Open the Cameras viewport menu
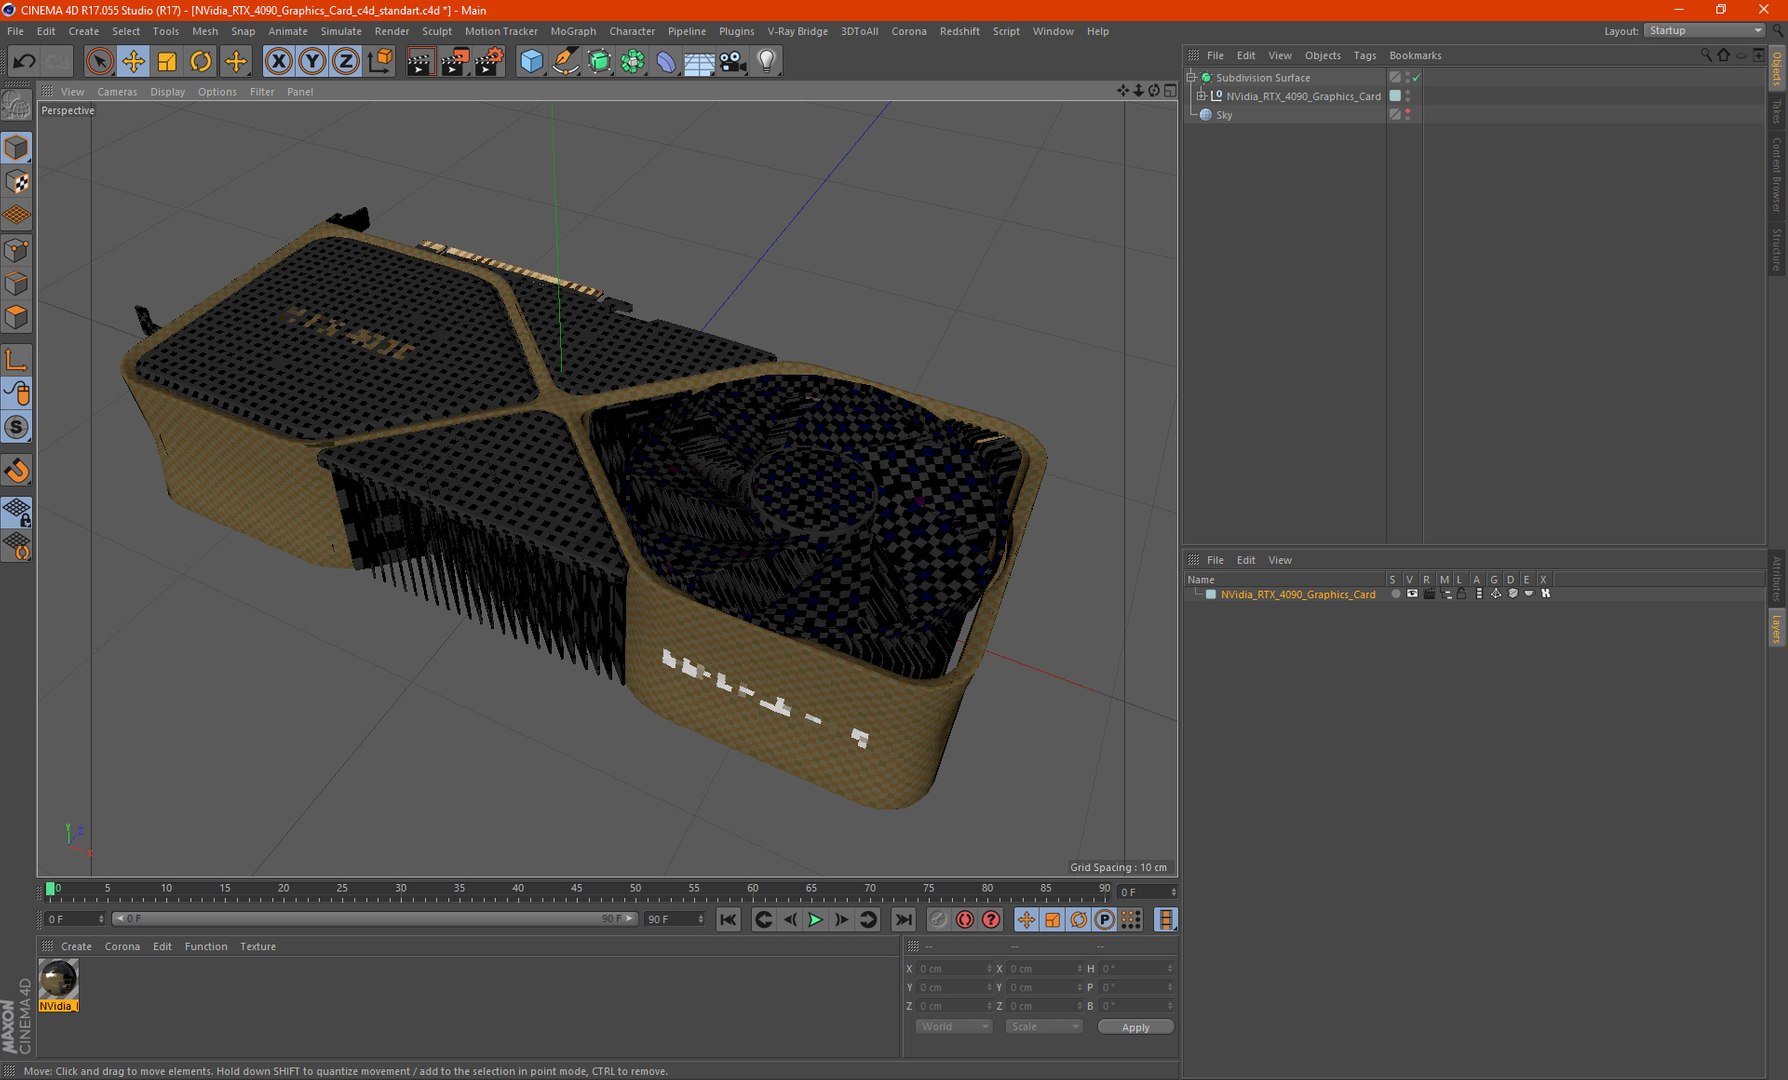This screenshot has height=1080, width=1788. (117, 92)
